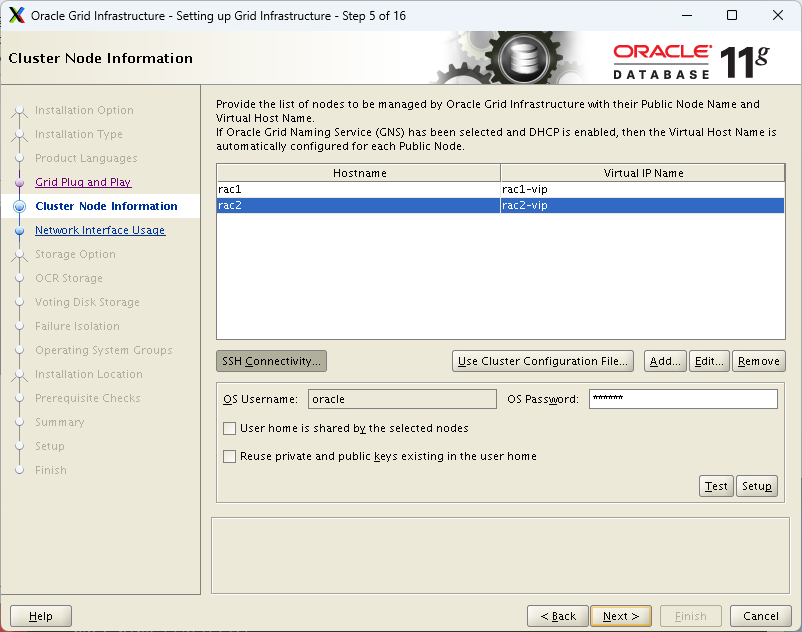Screen dimensions: 802x632
Task: Click the Network Interface Usage step marker
Action: (x=19, y=231)
